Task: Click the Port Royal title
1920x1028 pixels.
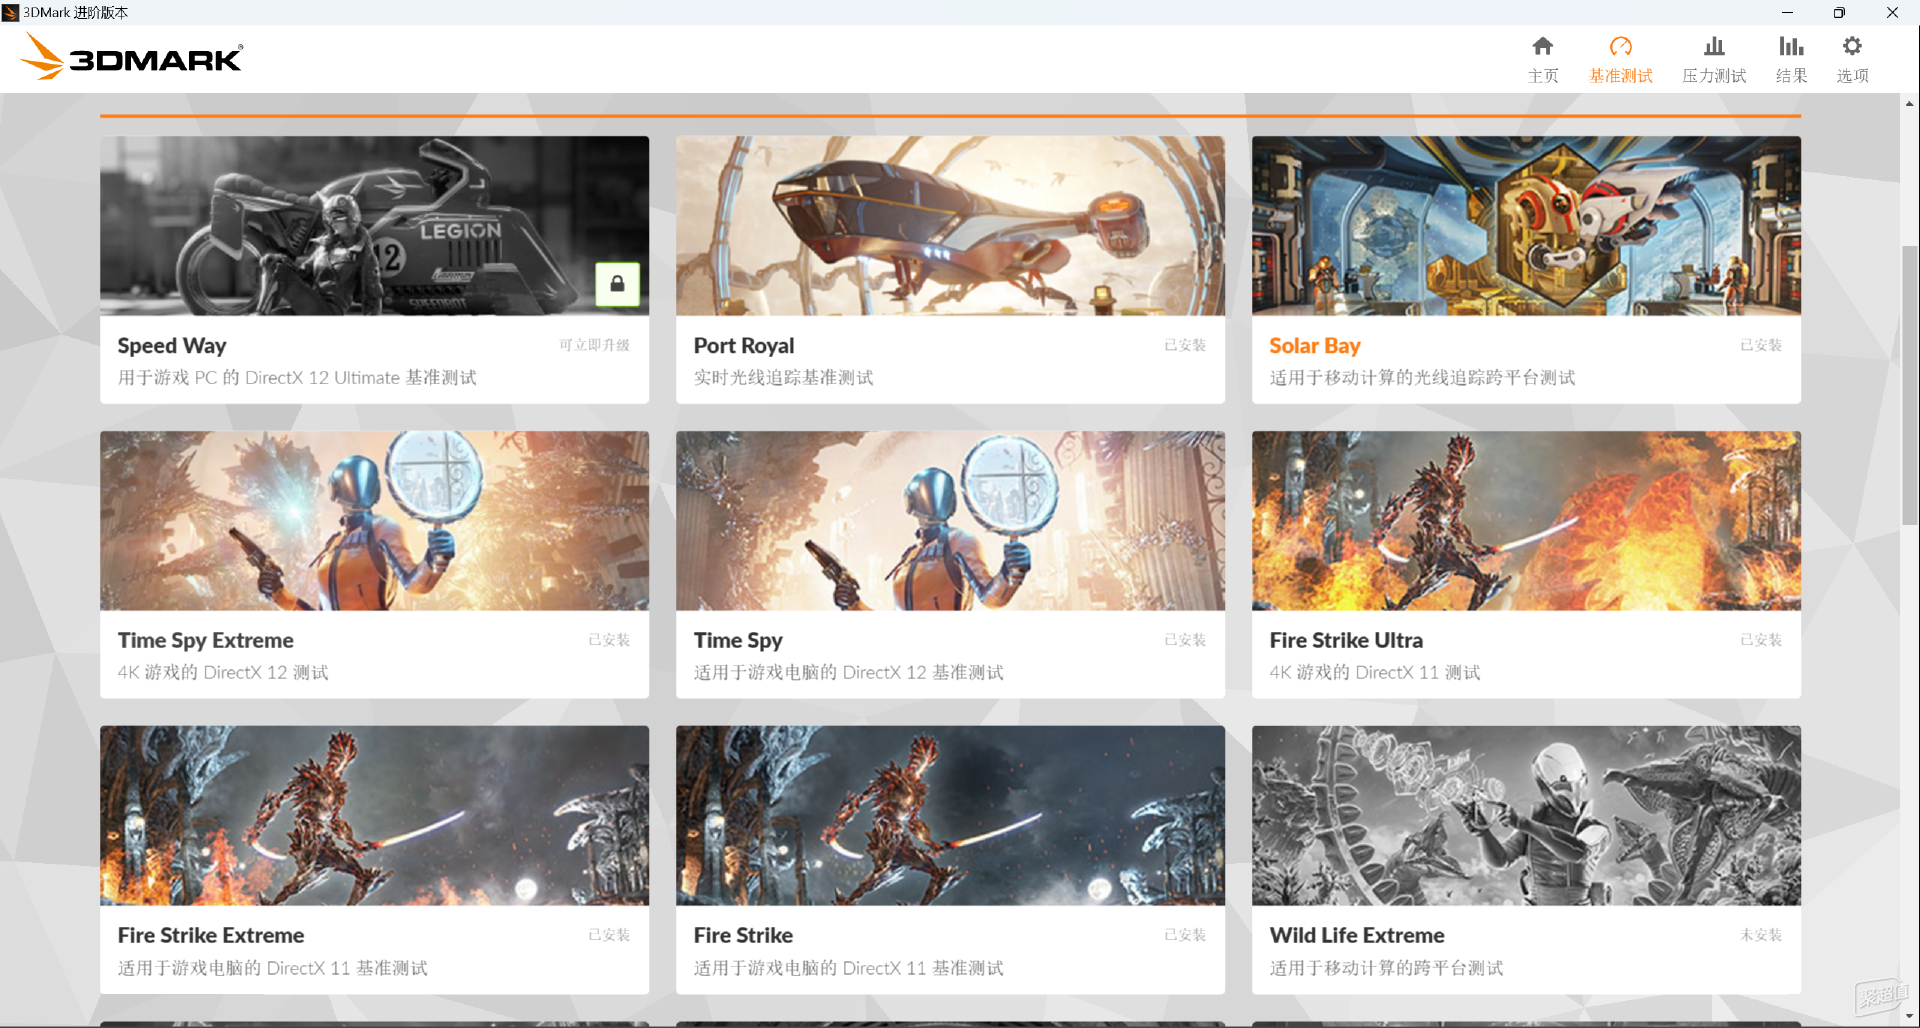Action: [744, 346]
